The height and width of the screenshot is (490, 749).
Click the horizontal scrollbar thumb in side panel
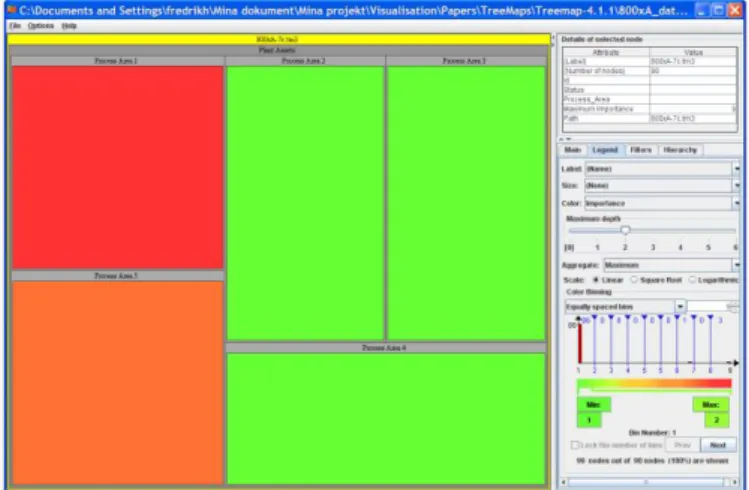pyautogui.click(x=646, y=482)
